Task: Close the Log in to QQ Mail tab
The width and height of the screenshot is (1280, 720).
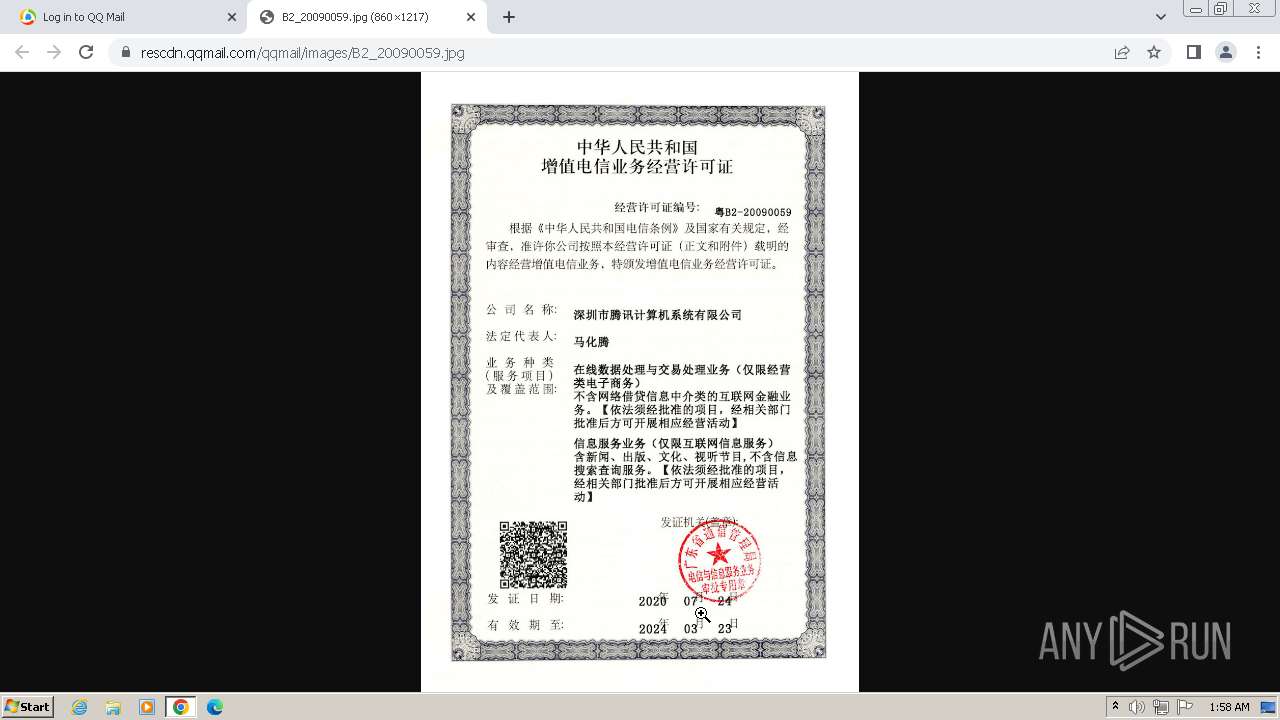Action: coord(231,17)
